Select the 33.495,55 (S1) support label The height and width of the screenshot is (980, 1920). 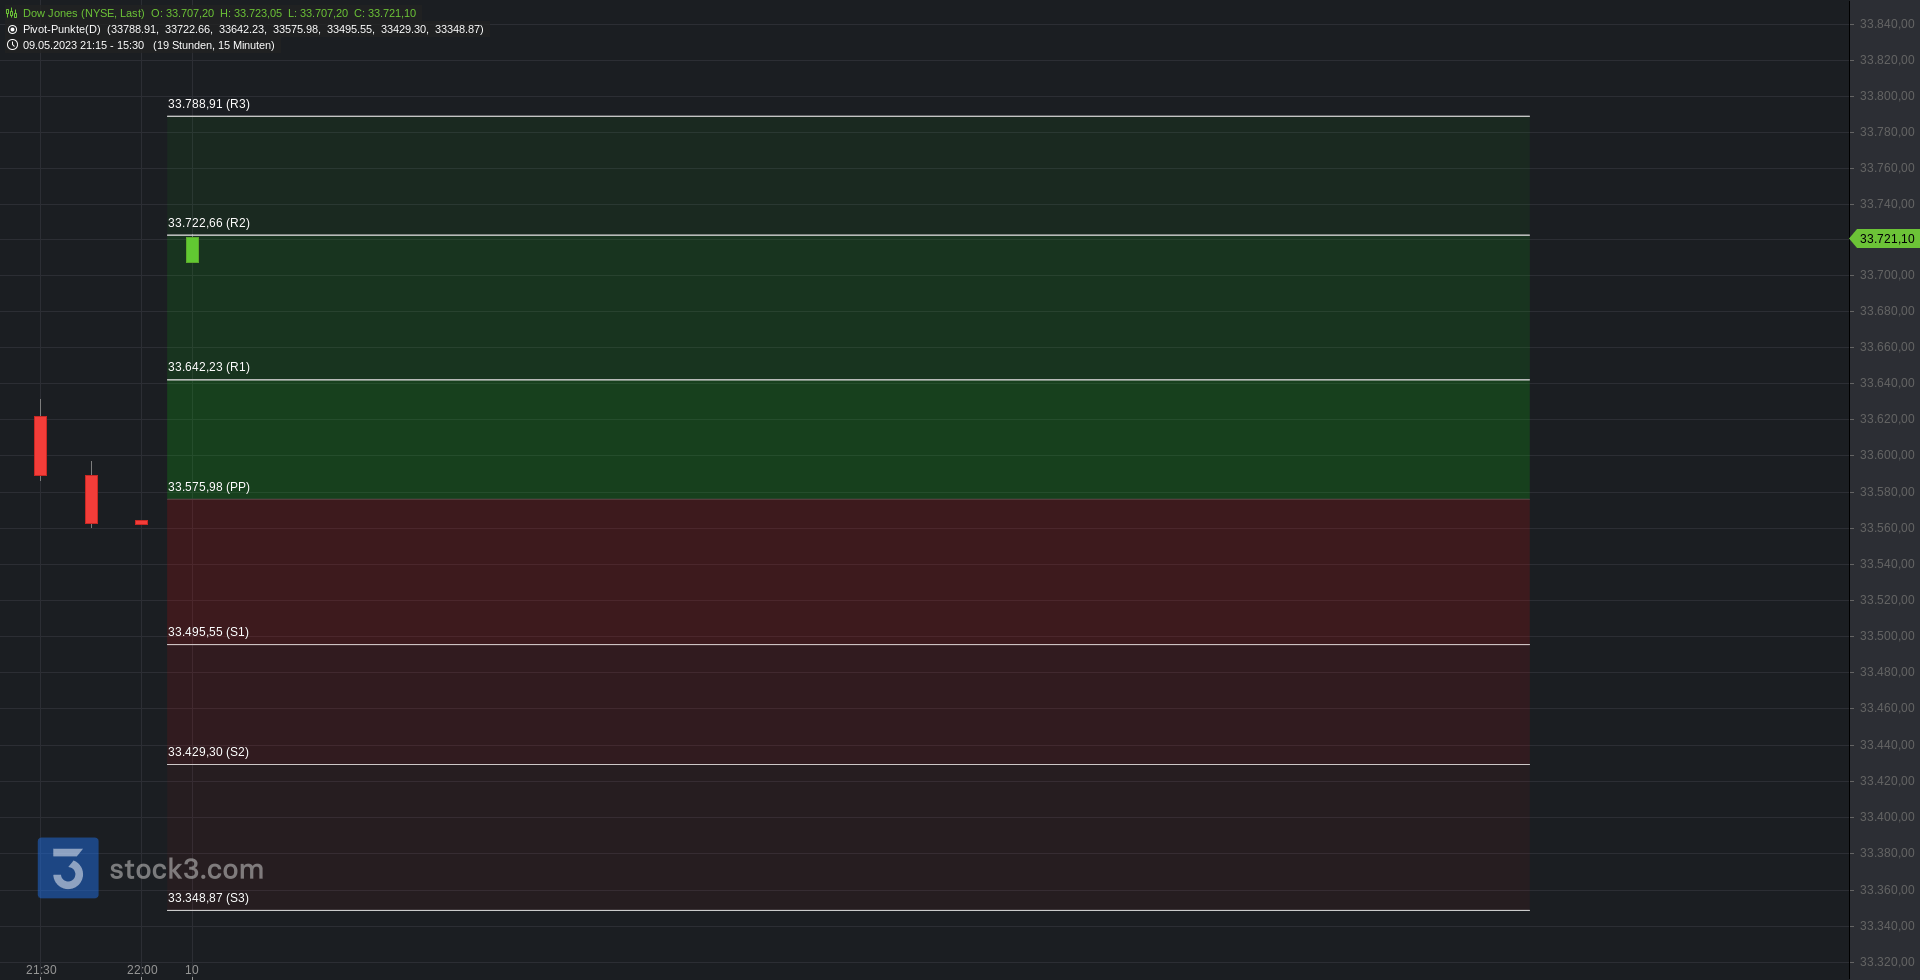pyautogui.click(x=208, y=632)
